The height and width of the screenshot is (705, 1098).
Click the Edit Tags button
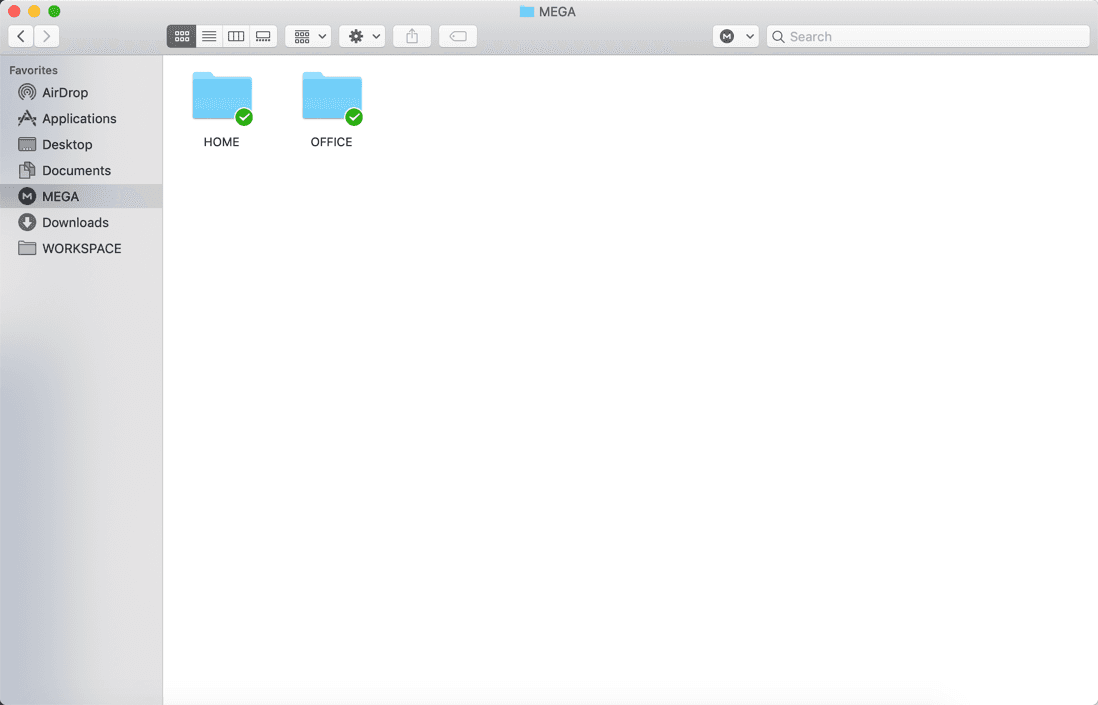pyautogui.click(x=458, y=36)
